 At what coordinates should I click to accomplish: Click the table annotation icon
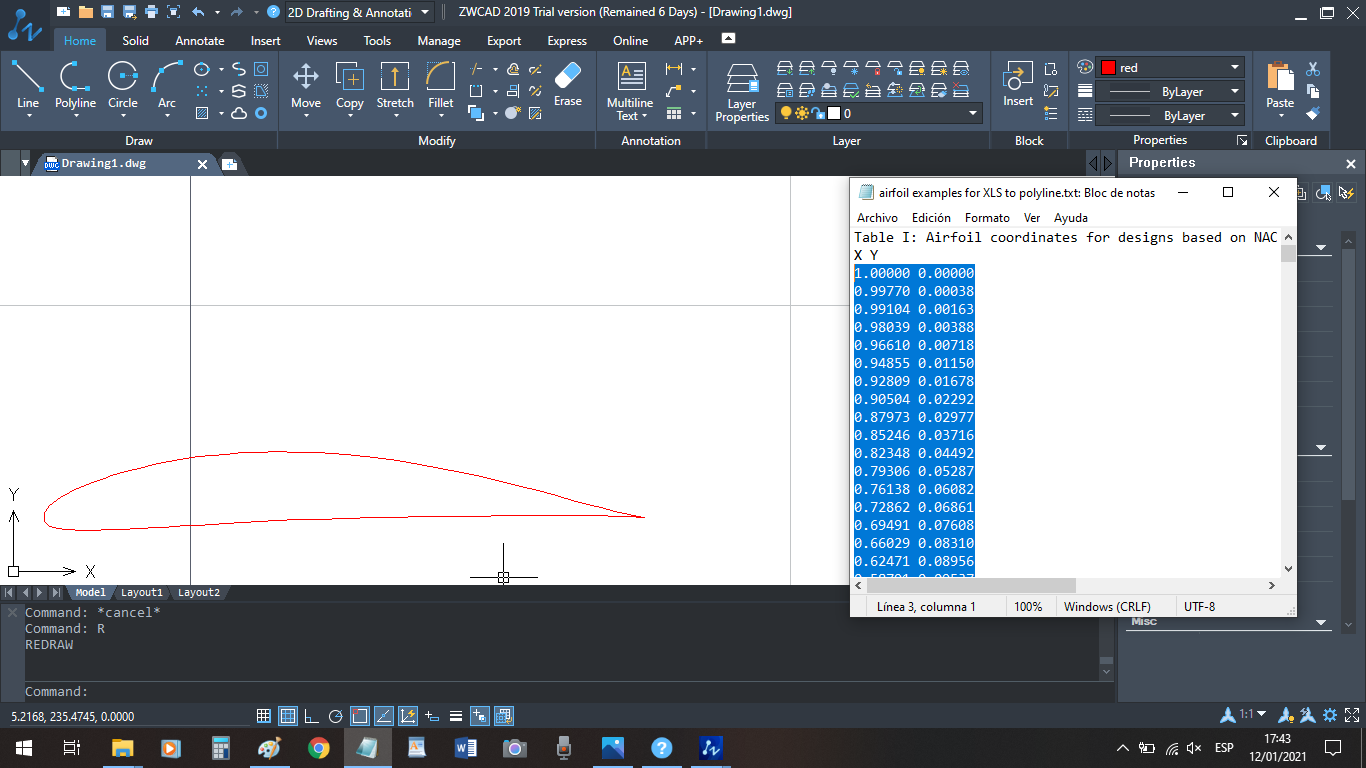point(674,113)
